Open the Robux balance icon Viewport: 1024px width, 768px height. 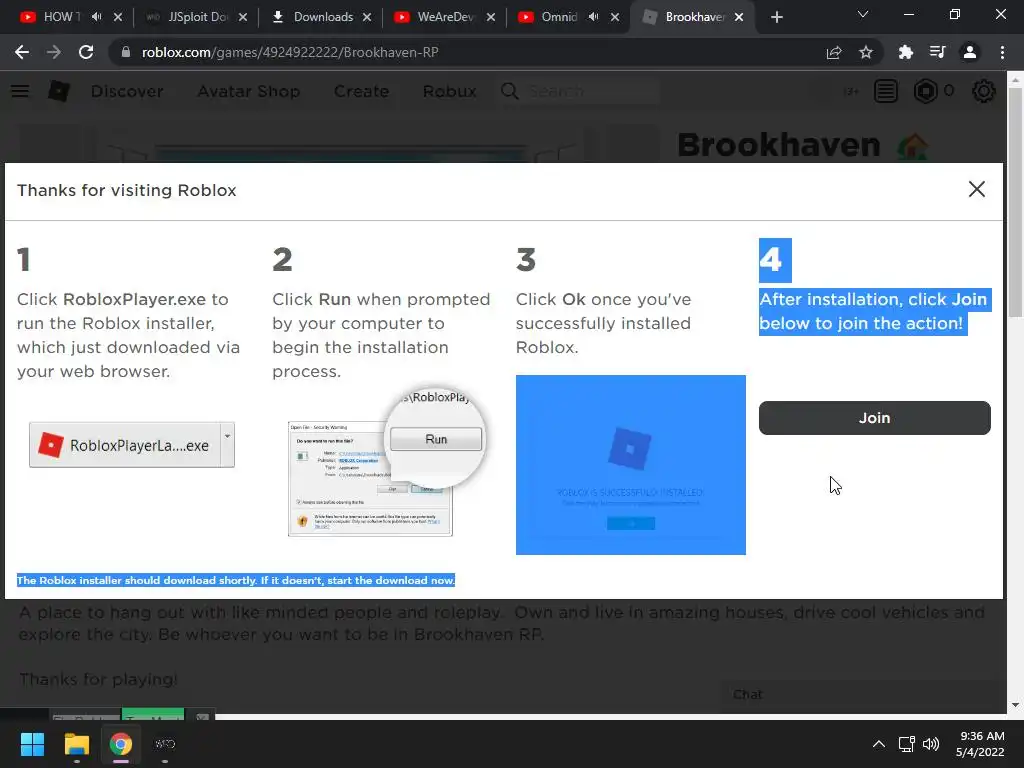point(925,91)
